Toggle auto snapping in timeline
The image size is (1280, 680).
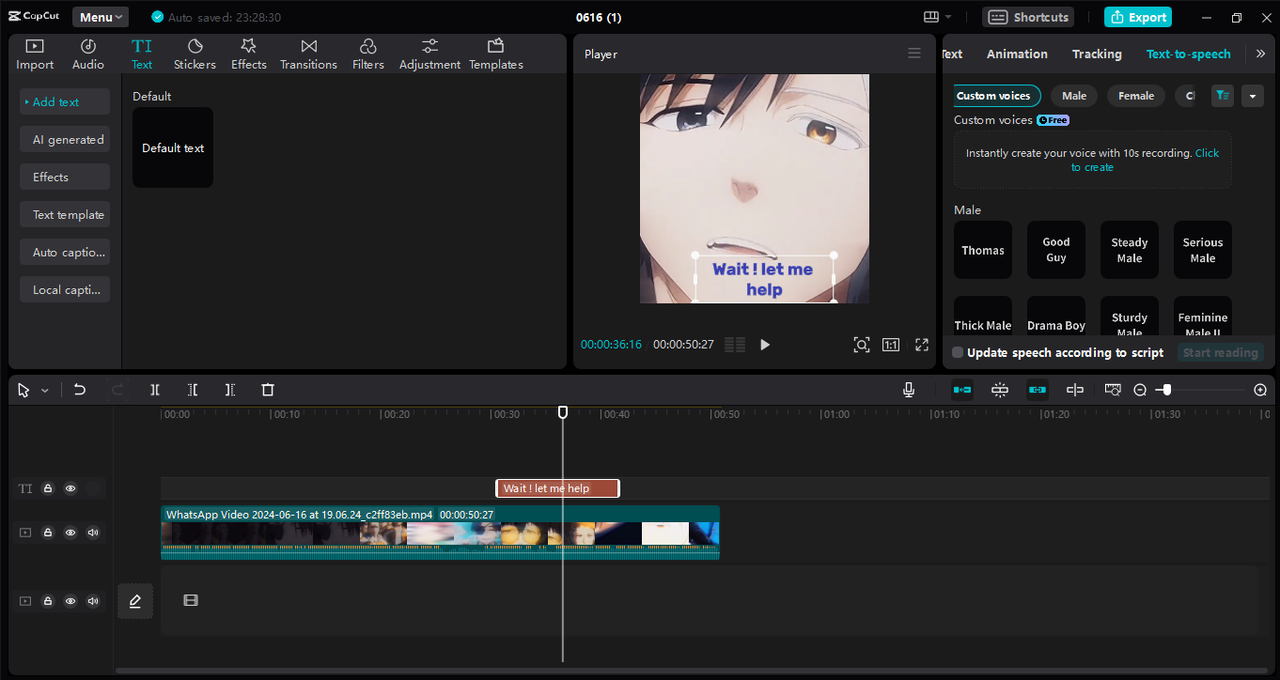pyautogui.click(x=1000, y=390)
